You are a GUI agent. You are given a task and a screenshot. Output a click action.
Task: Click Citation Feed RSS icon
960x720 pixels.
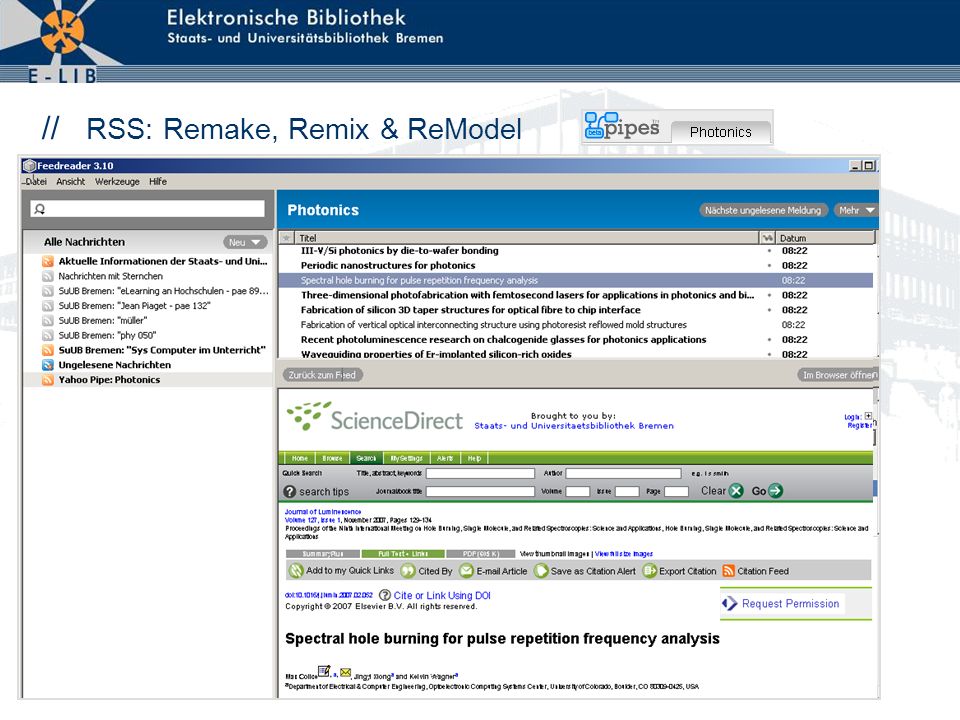coord(729,571)
